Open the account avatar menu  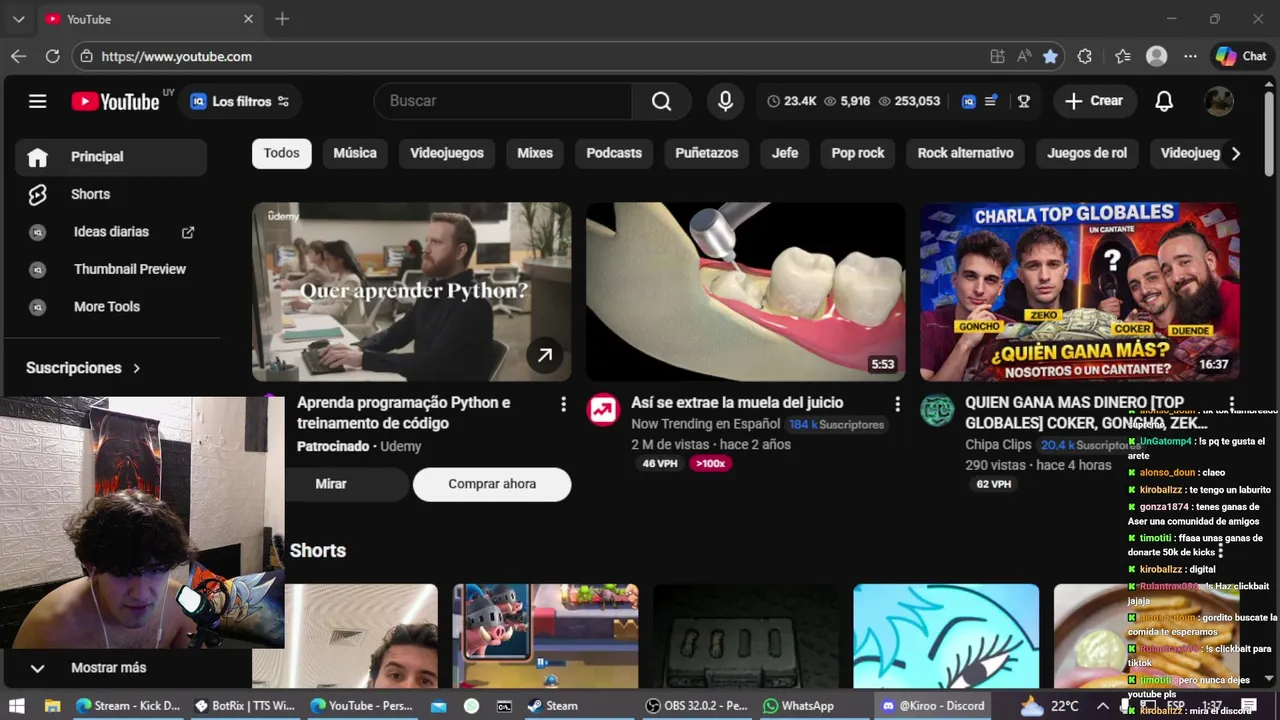point(1218,101)
